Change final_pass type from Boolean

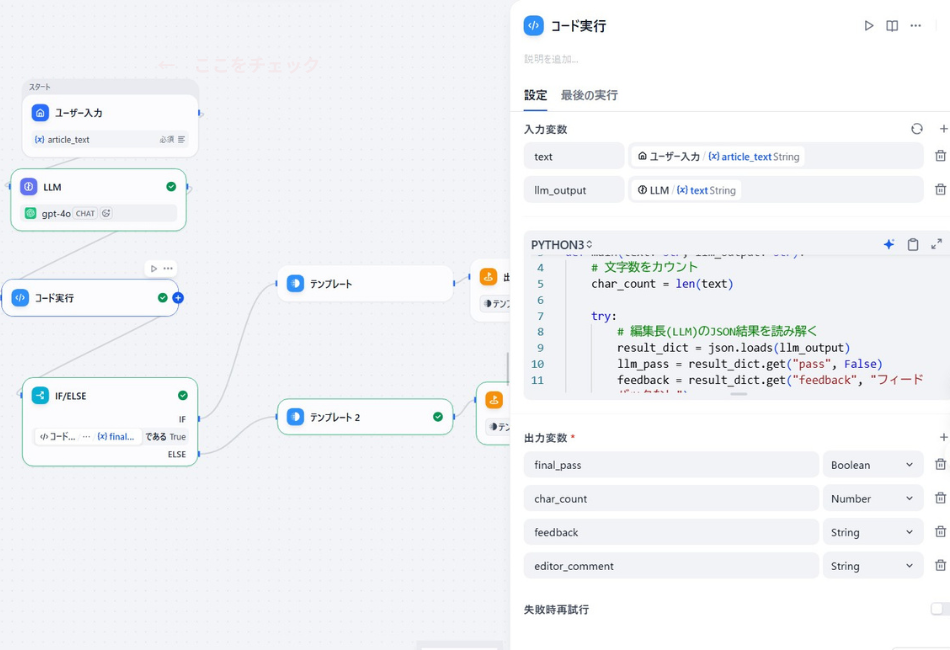click(x=873, y=464)
